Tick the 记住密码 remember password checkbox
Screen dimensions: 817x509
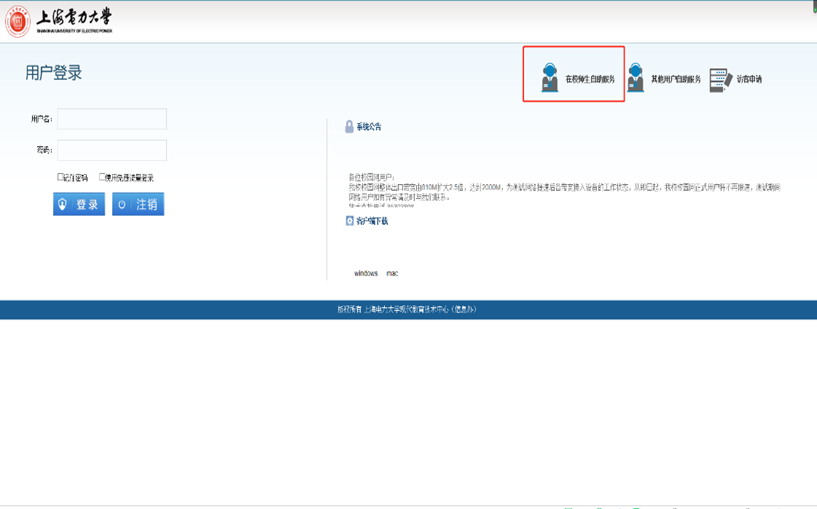[x=61, y=177]
